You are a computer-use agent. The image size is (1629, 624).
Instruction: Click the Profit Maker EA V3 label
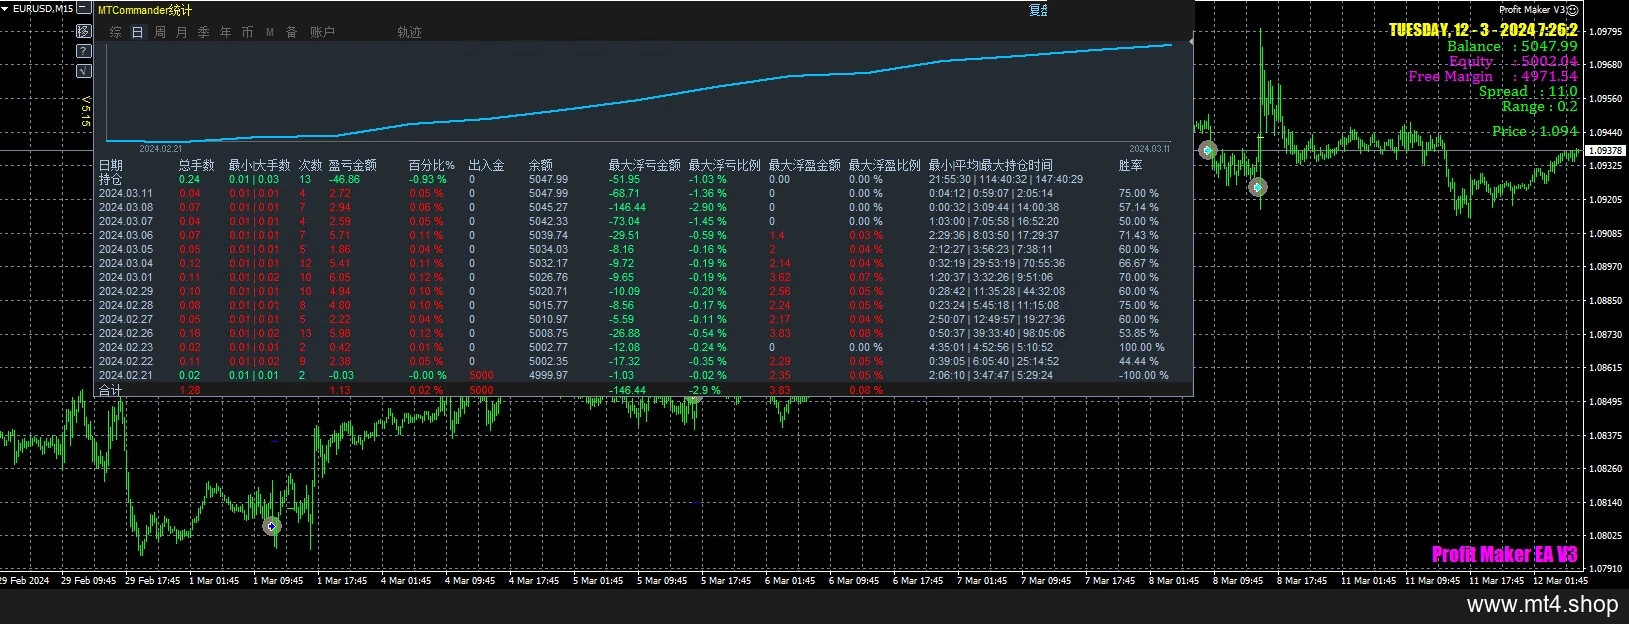[x=1504, y=554]
